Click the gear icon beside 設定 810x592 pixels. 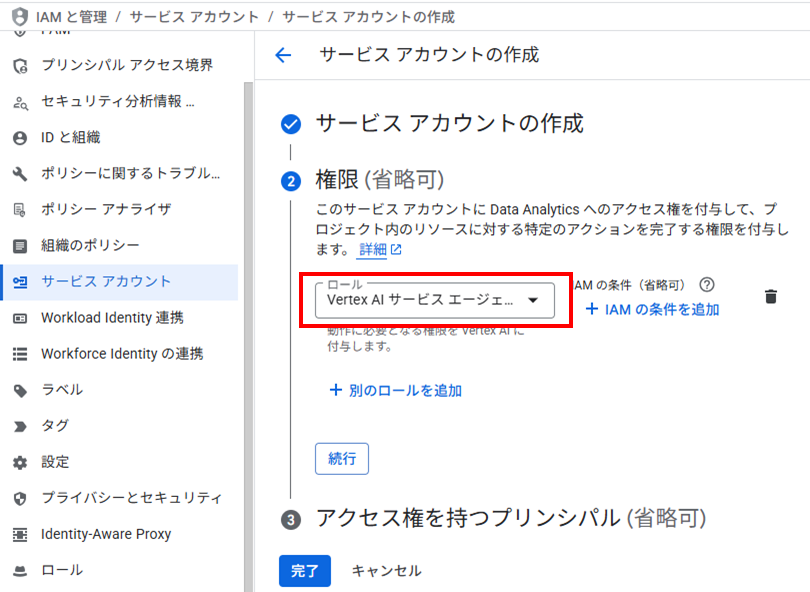click(x=19, y=462)
